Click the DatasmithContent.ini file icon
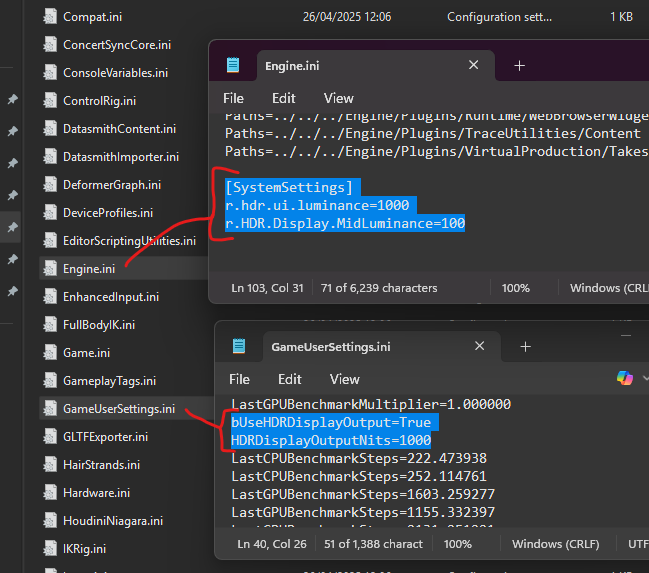 pyautogui.click(x=50, y=129)
